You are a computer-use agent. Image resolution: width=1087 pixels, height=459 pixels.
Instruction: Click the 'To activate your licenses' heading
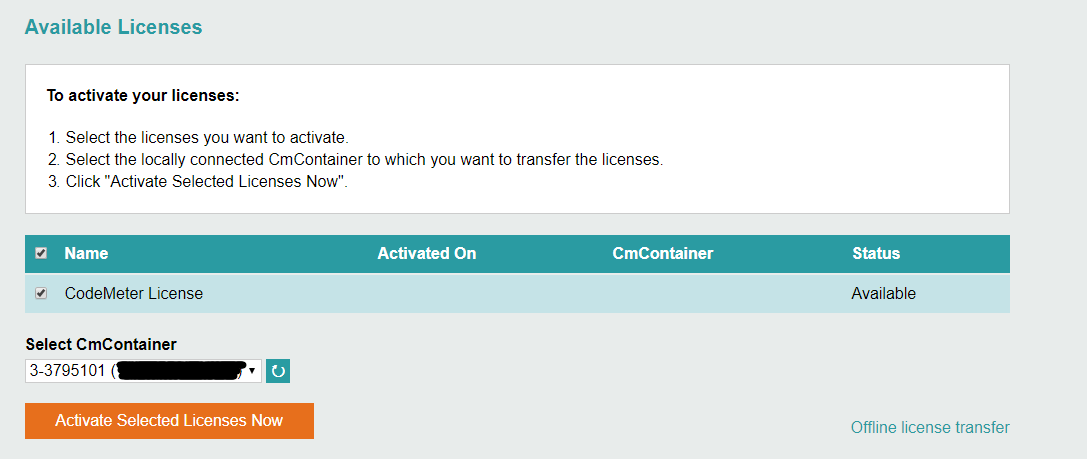coord(143,96)
